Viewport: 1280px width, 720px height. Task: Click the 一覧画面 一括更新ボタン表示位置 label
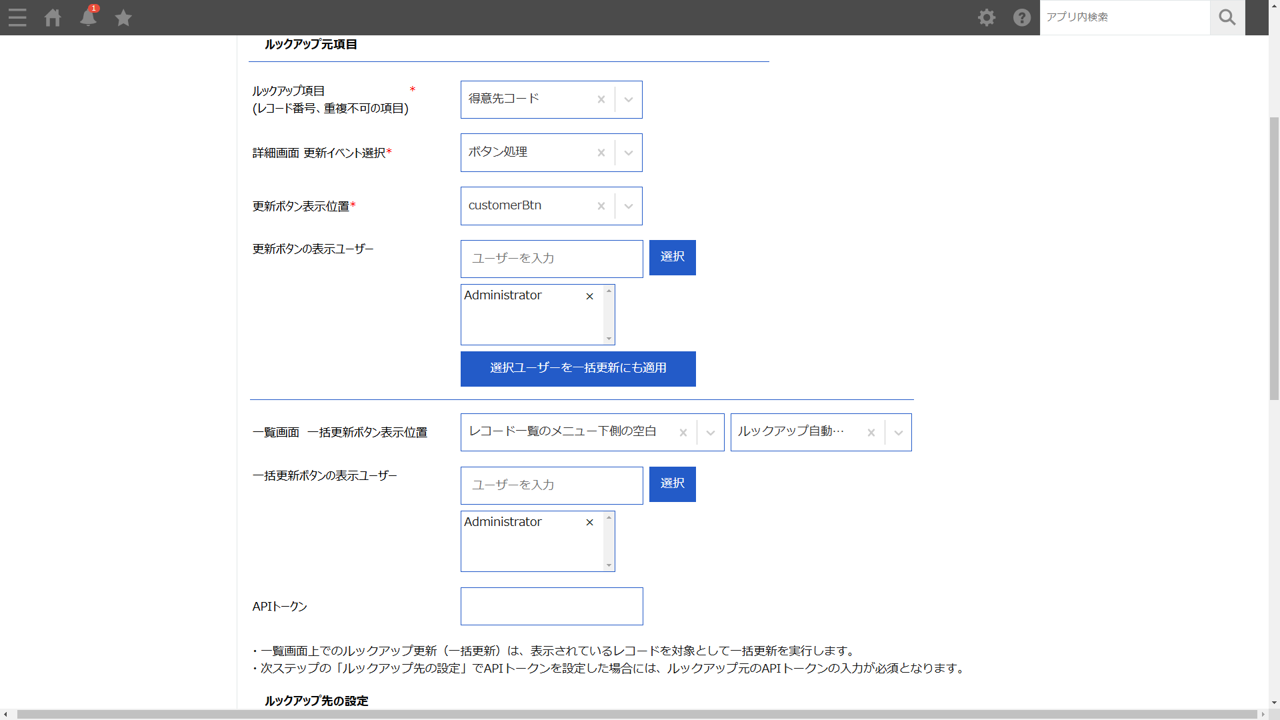[340, 432]
